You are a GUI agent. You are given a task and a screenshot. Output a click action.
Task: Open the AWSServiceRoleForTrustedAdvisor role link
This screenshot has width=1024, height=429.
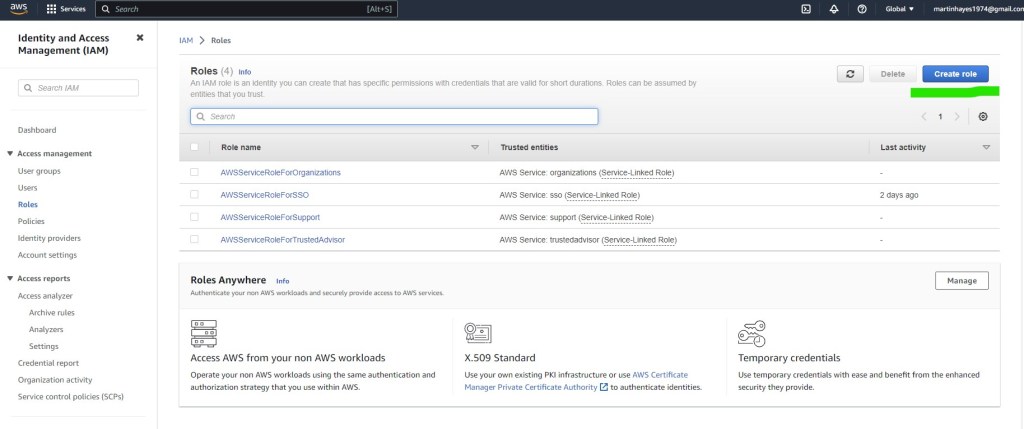pyautogui.click(x=282, y=240)
